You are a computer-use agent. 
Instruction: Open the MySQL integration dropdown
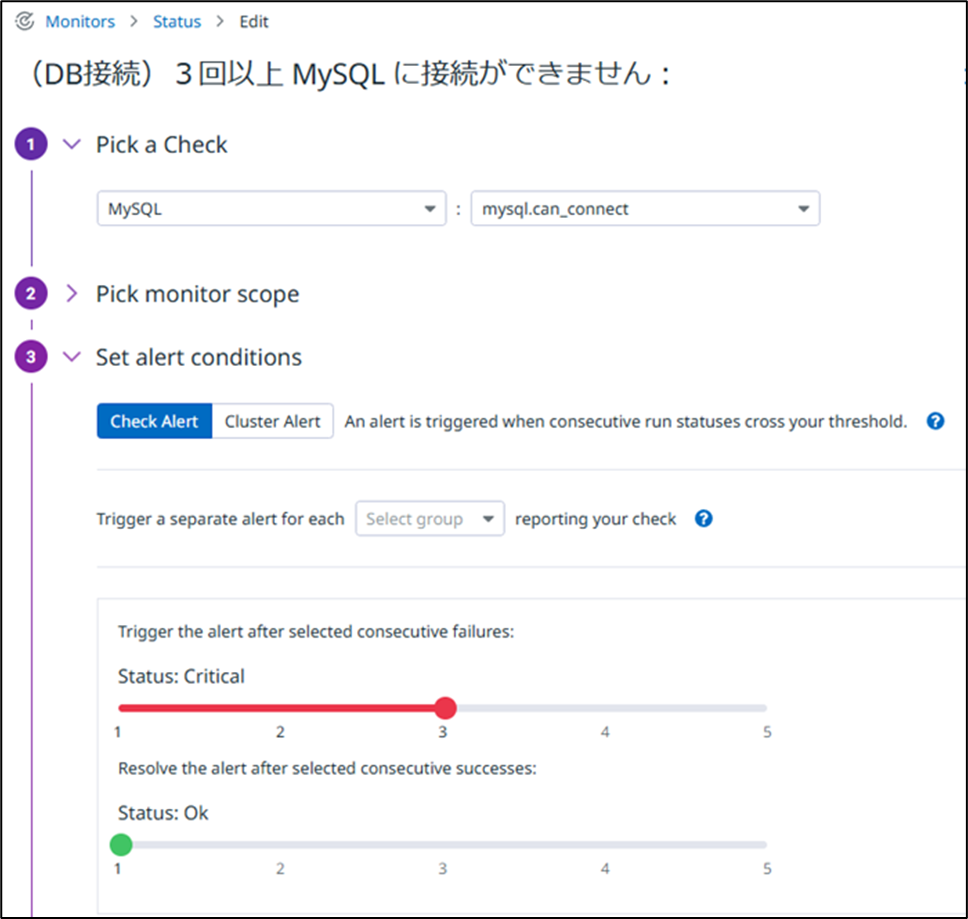click(x=272, y=209)
